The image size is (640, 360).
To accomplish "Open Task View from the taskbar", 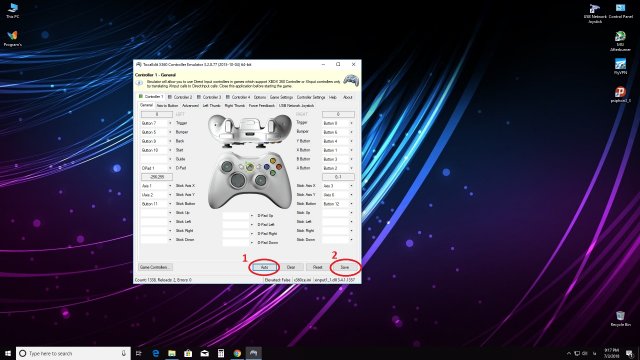I will click(x=139, y=353).
